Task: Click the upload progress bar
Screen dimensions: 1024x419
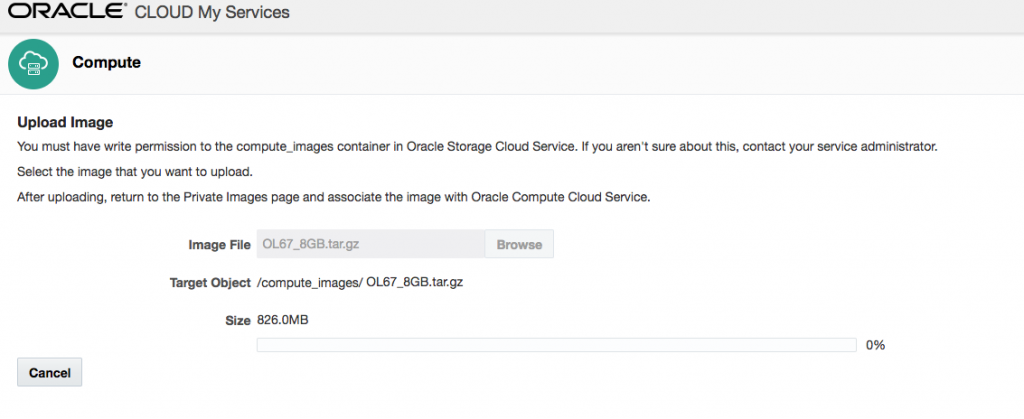Action: click(556, 345)
